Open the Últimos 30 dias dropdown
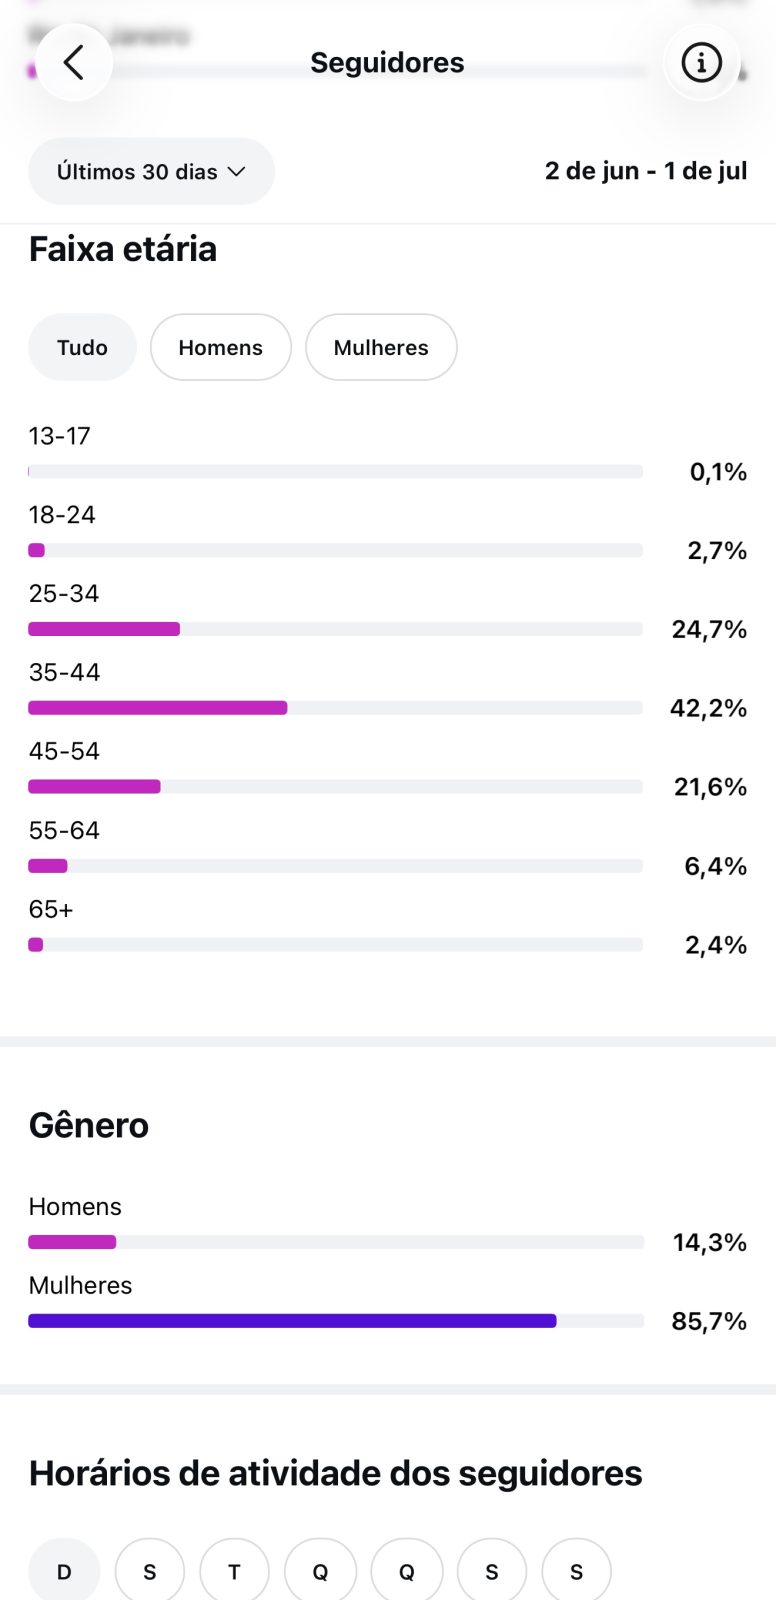The height and width of the screenshot is (1600, 776). [x=151, y=171]
